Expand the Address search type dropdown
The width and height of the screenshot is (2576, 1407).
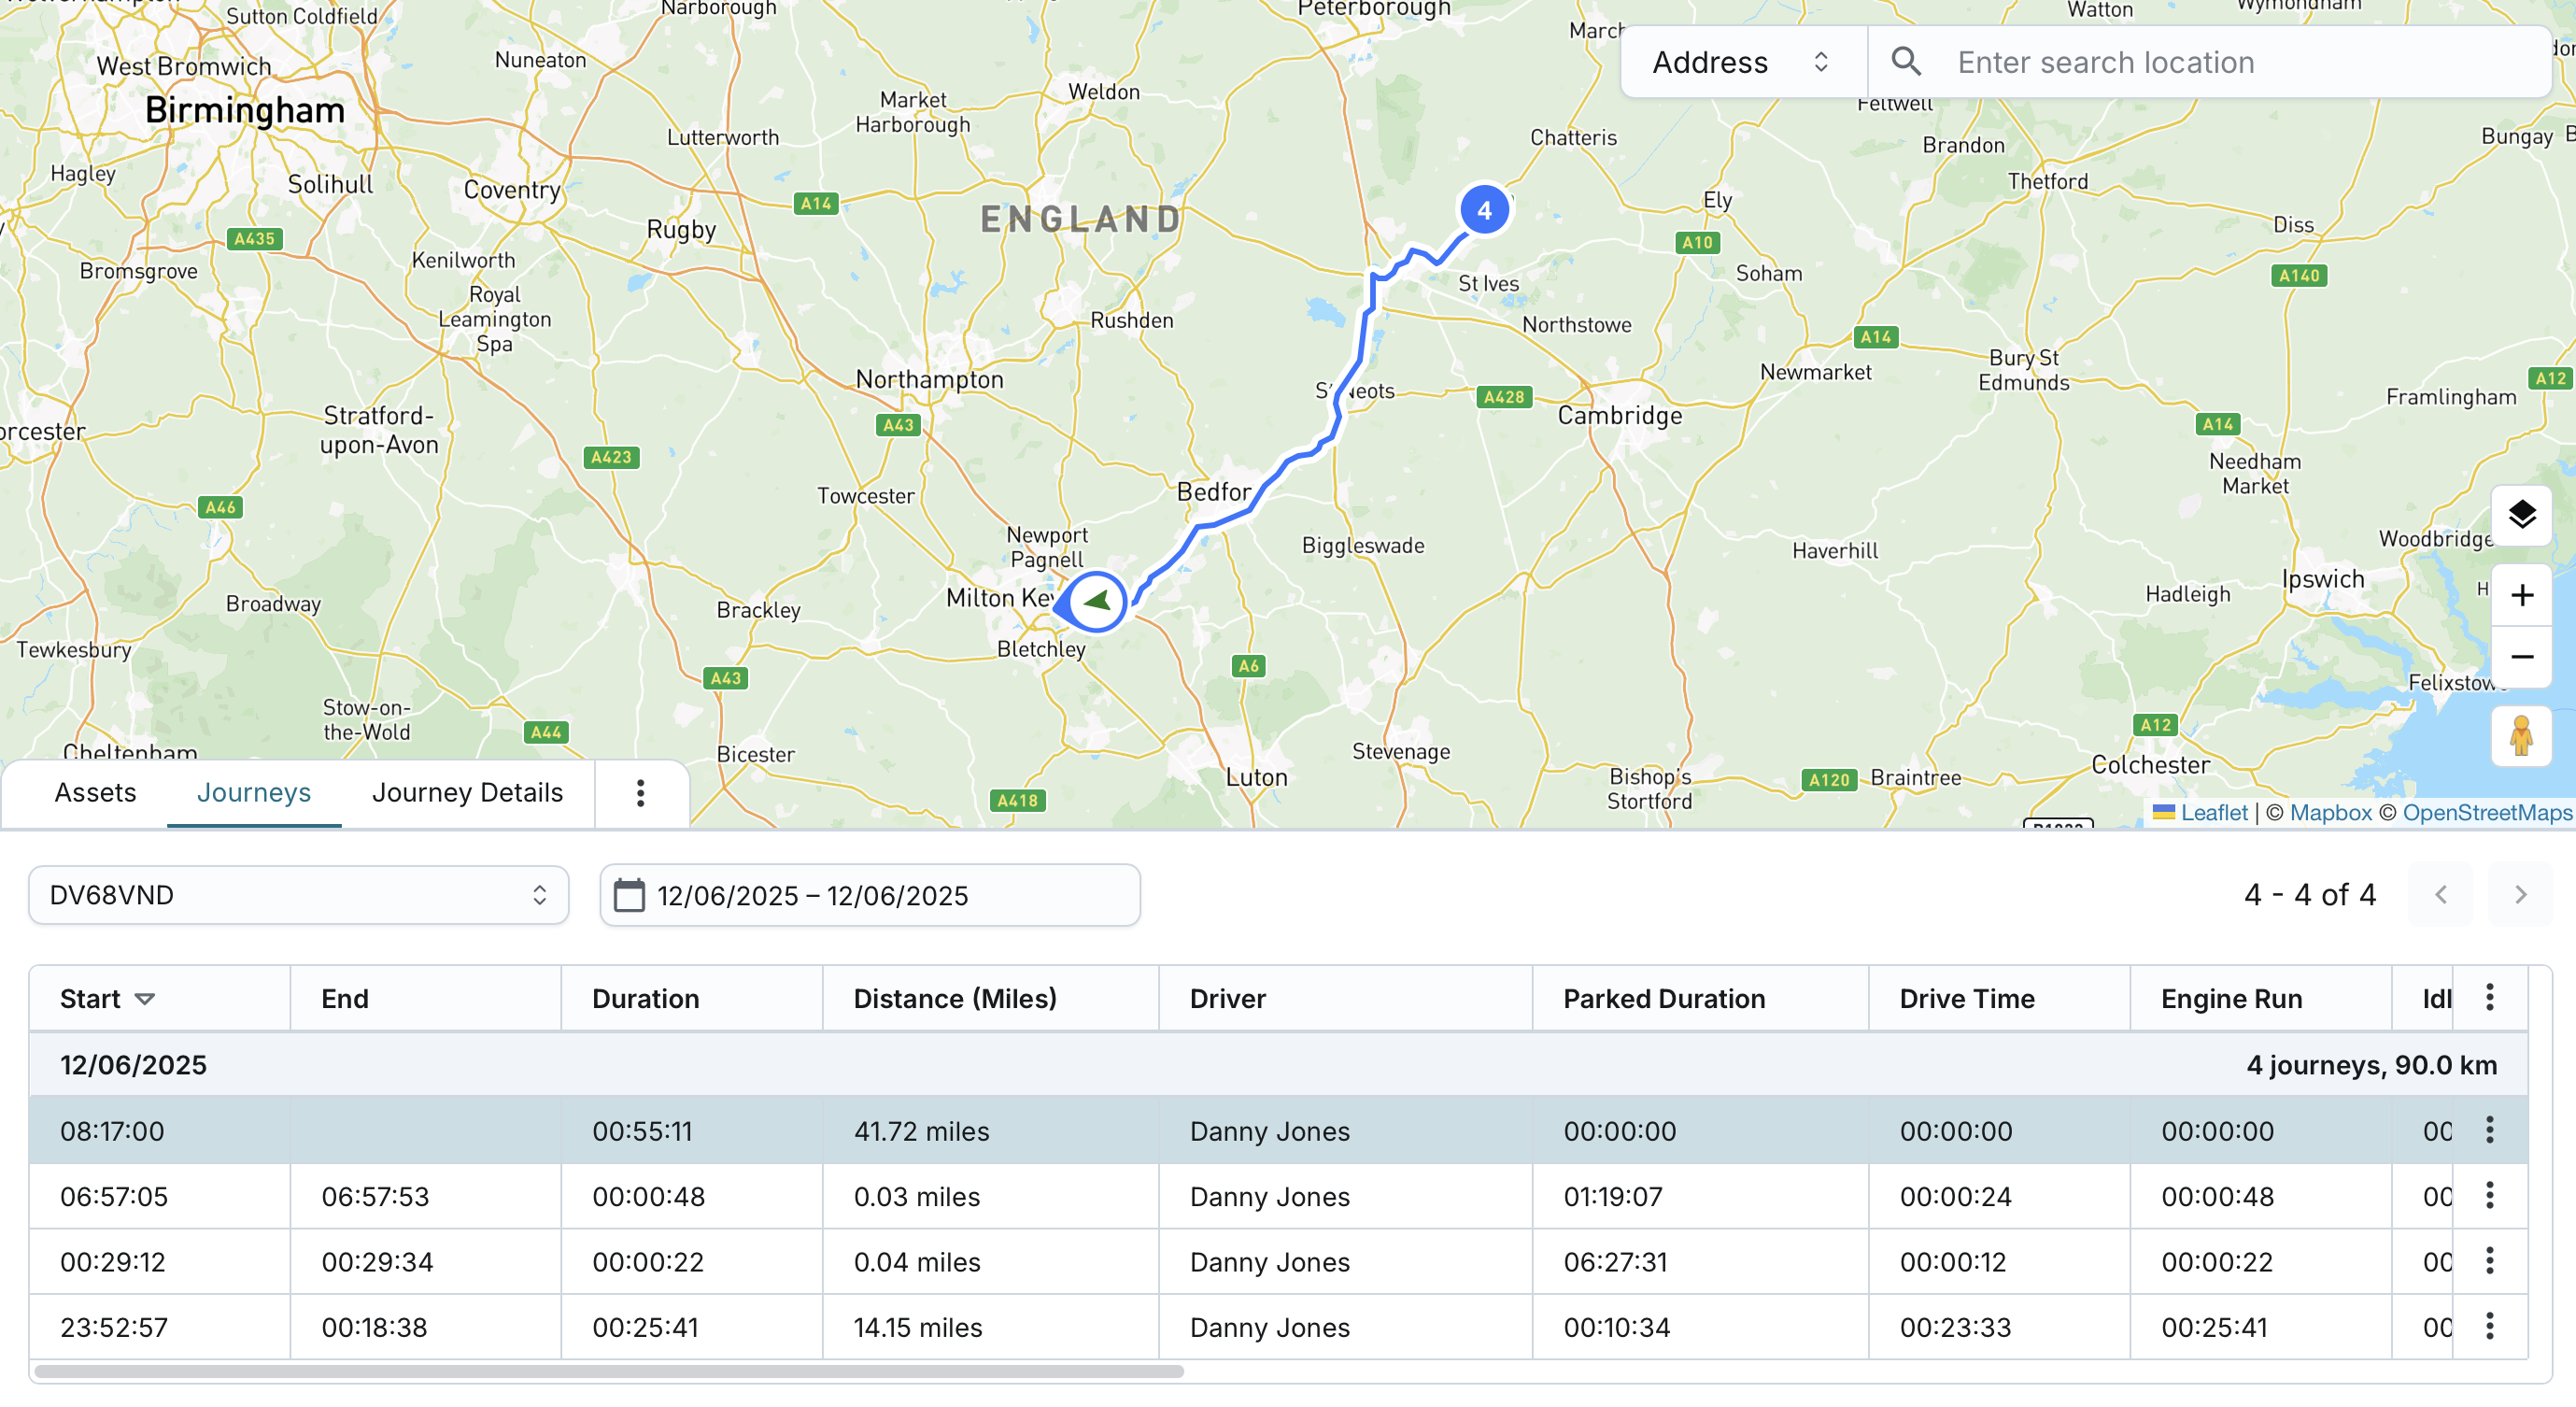(1741, 62)
